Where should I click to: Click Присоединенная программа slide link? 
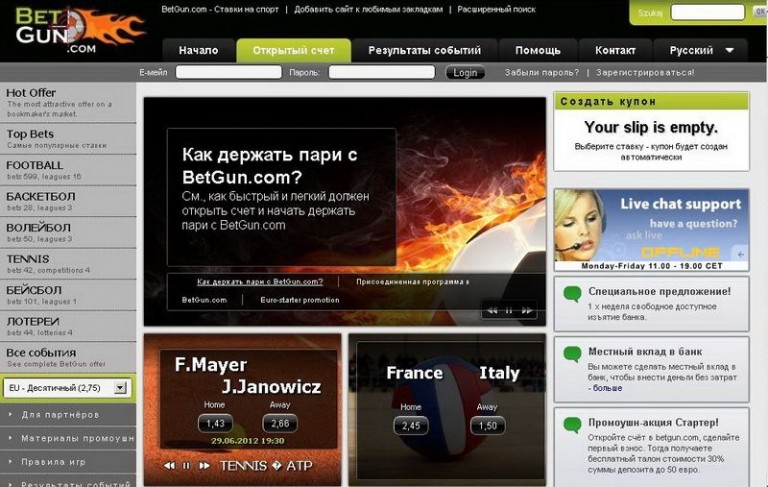[x=412, y=282]
